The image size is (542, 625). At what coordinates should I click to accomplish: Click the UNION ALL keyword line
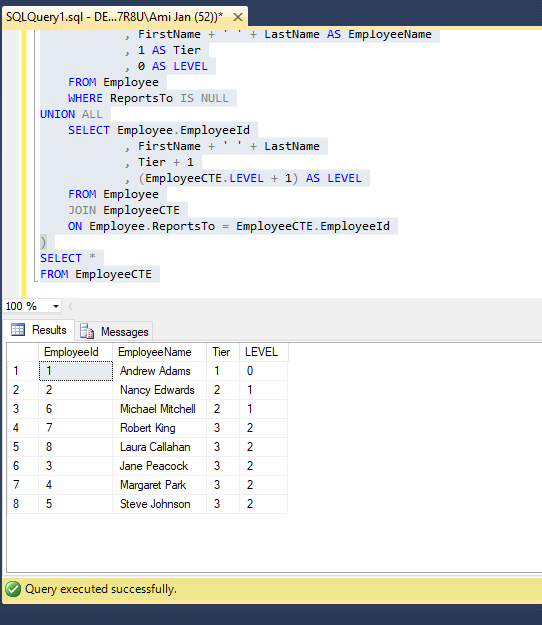tap(71, 114)
